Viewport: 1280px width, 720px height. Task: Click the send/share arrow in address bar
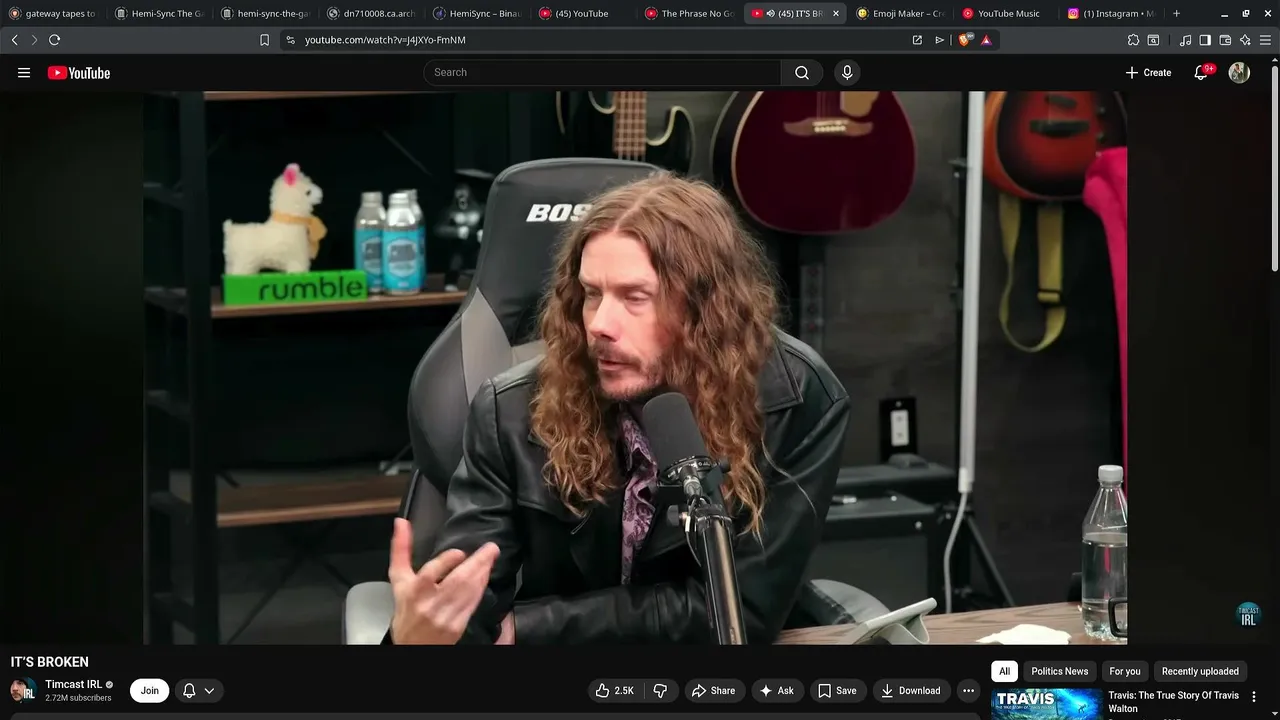click(939, 40)
